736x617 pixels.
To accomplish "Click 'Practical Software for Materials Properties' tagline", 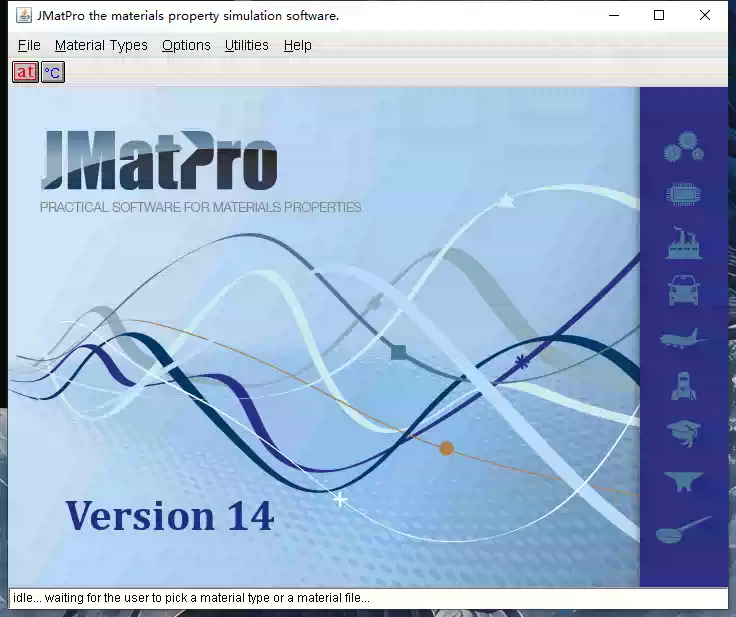I will (200, 207).
